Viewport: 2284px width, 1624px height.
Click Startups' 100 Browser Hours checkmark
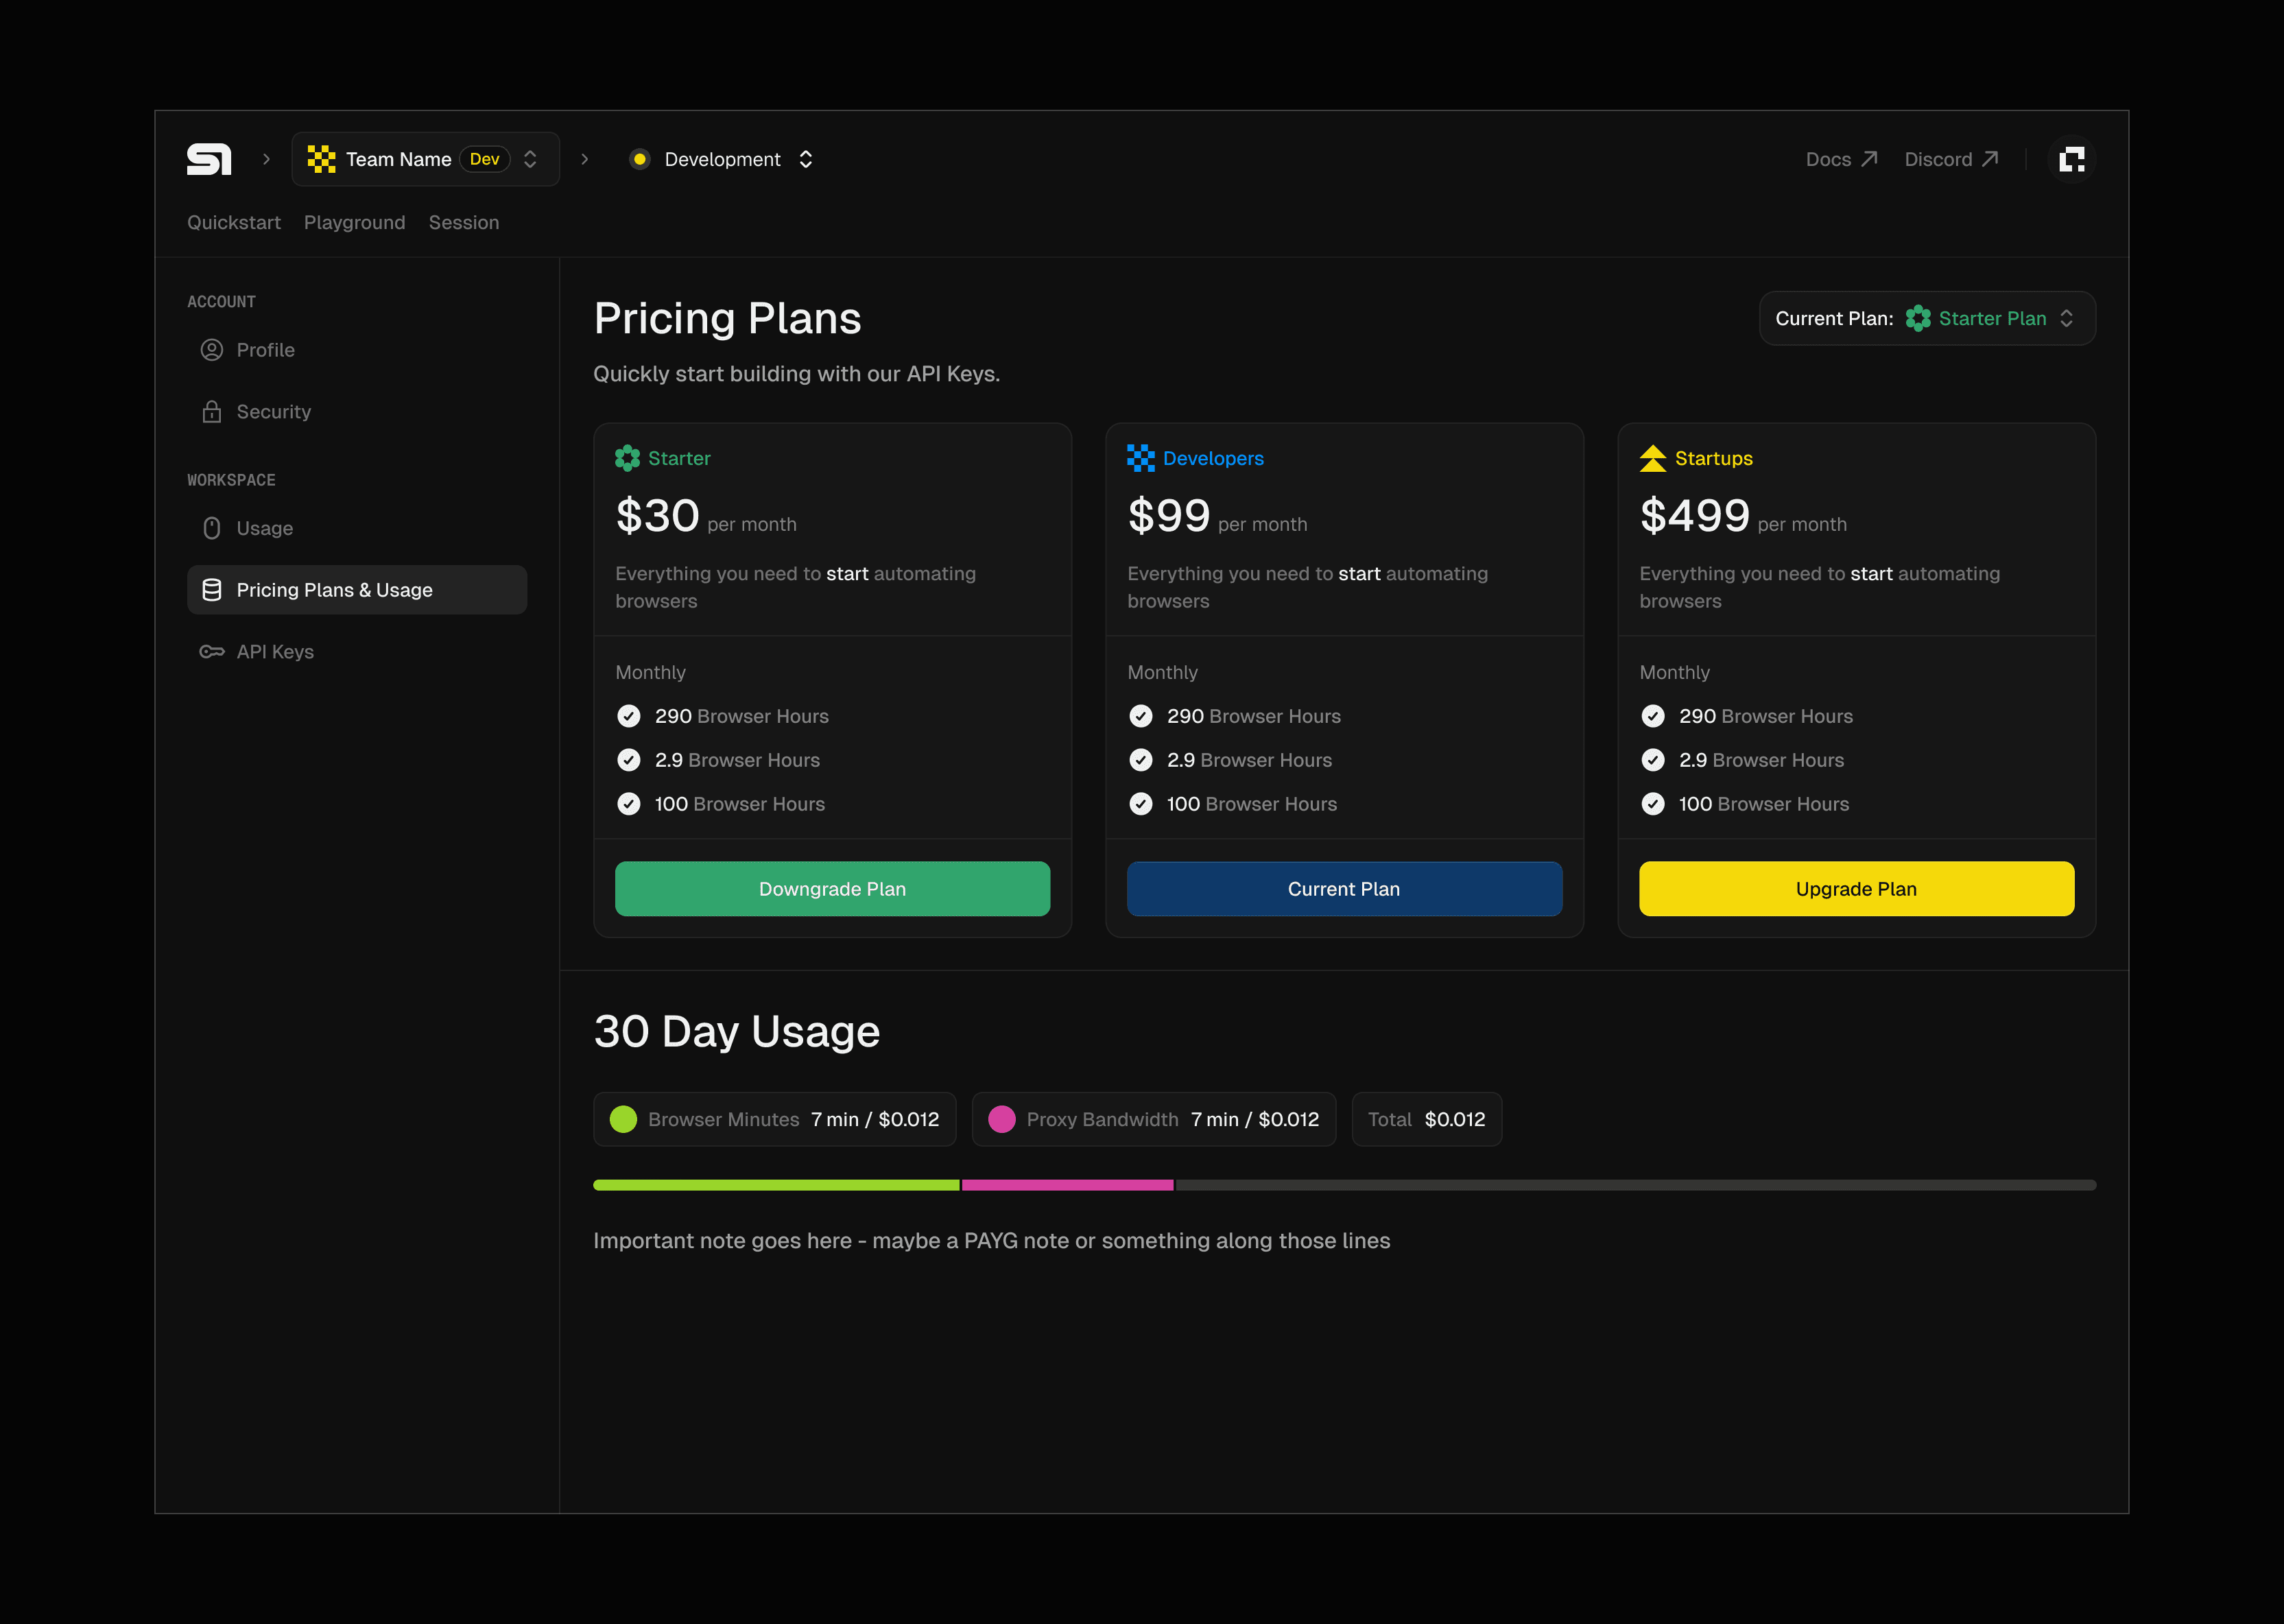click(1653, 804)
